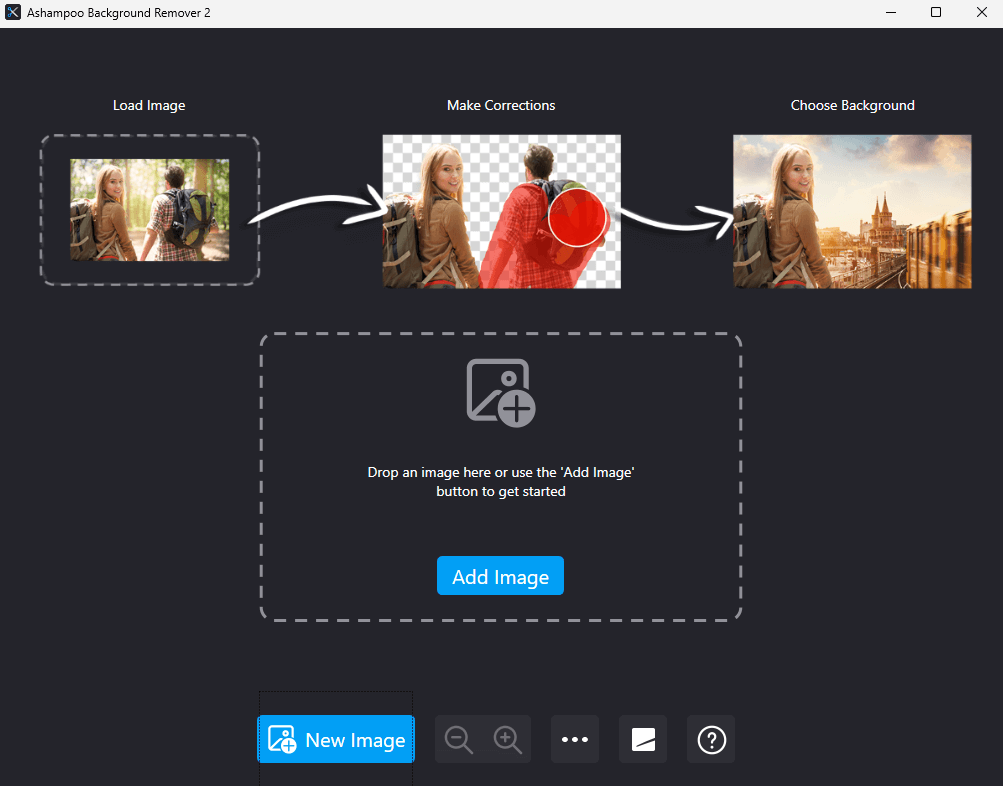Screen dimensions: 1003x786
Task: Select the Zoom Out icon
Action: tap(458, 739)
